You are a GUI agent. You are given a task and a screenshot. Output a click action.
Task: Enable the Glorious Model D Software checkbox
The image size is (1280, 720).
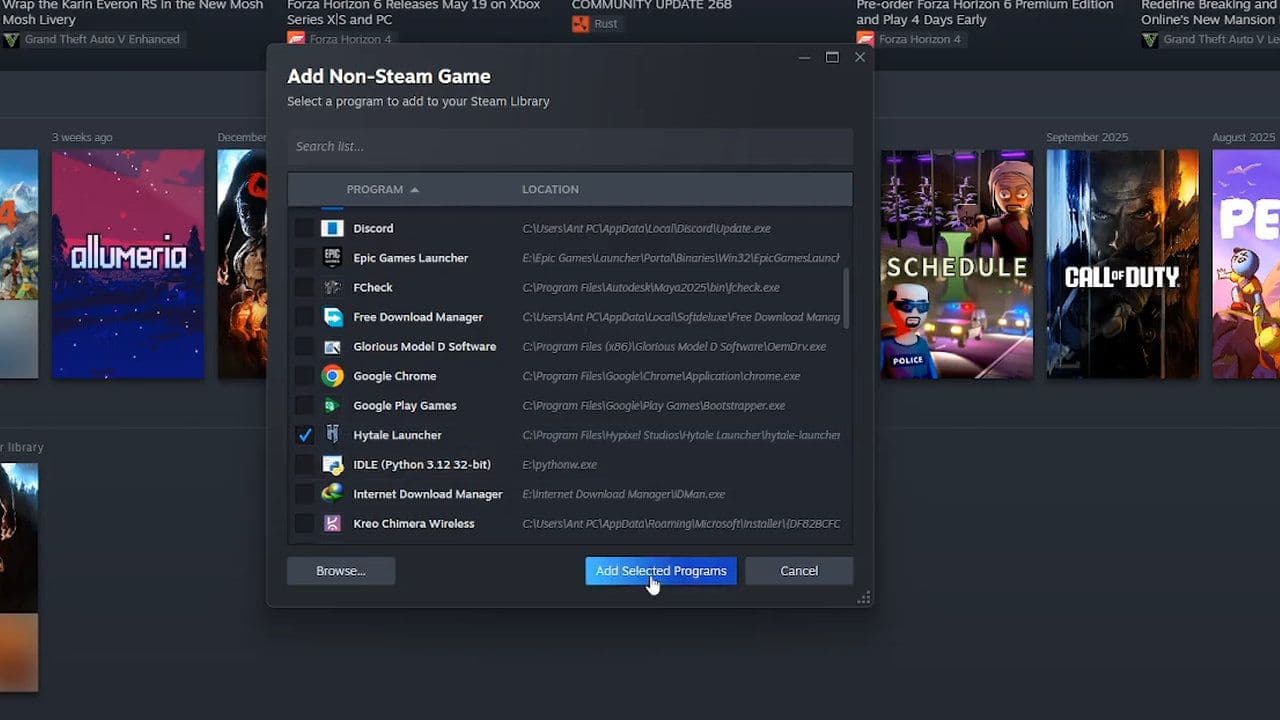point(304,347)
